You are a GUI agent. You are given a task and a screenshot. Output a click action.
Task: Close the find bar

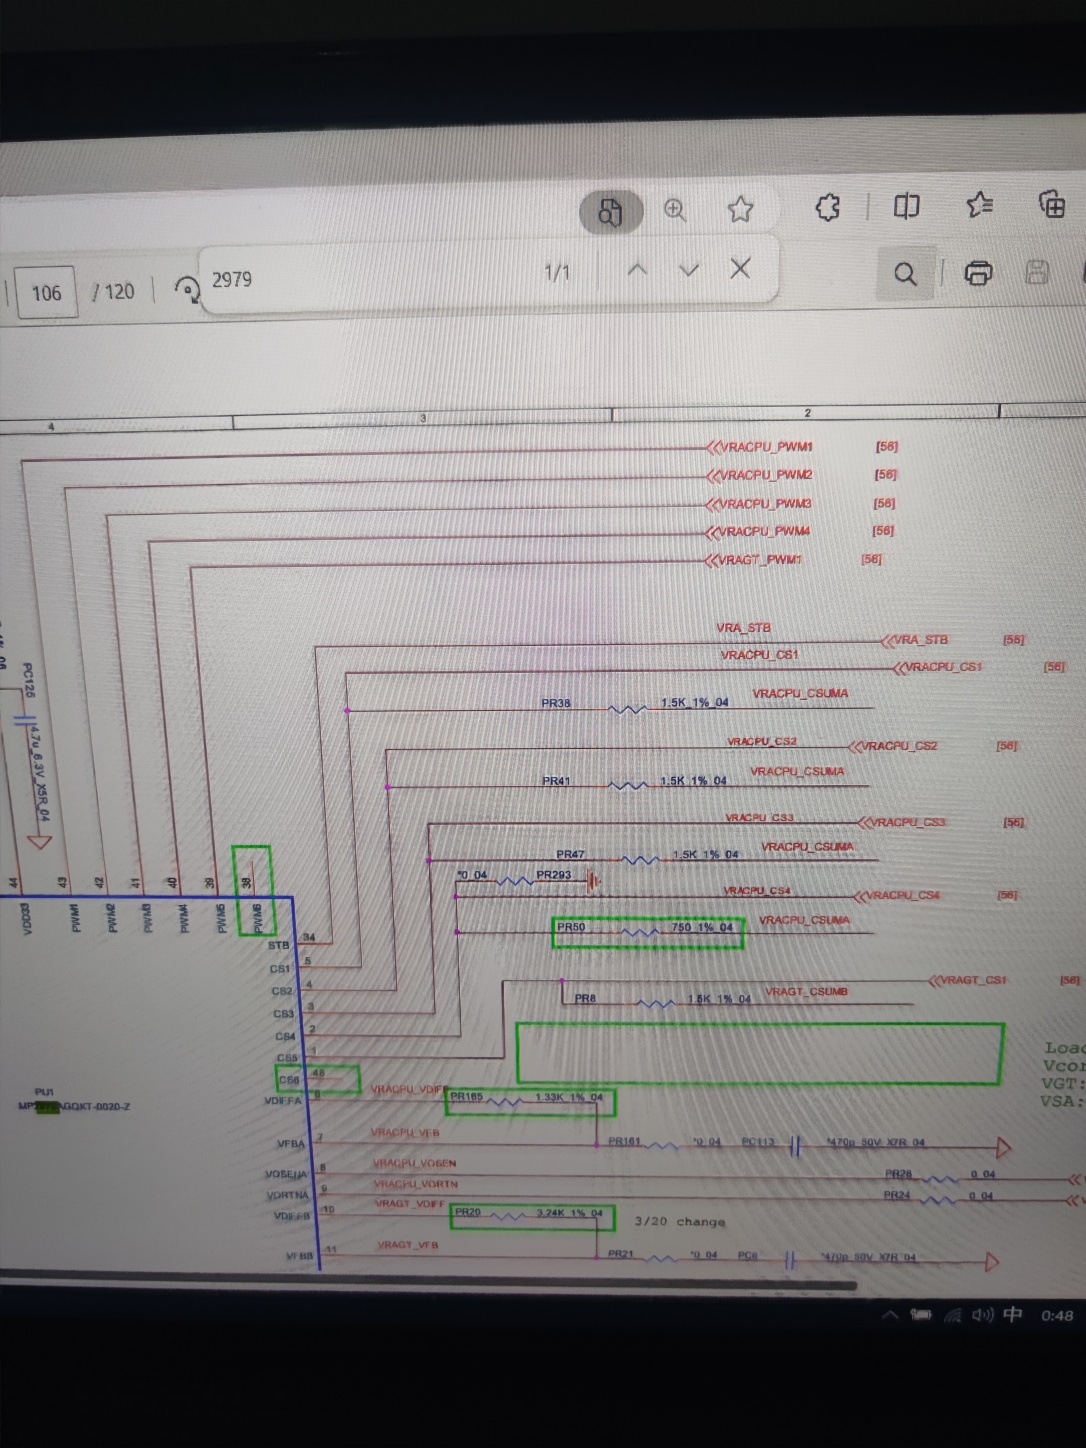pyautogui.click(x=740, y=268)
